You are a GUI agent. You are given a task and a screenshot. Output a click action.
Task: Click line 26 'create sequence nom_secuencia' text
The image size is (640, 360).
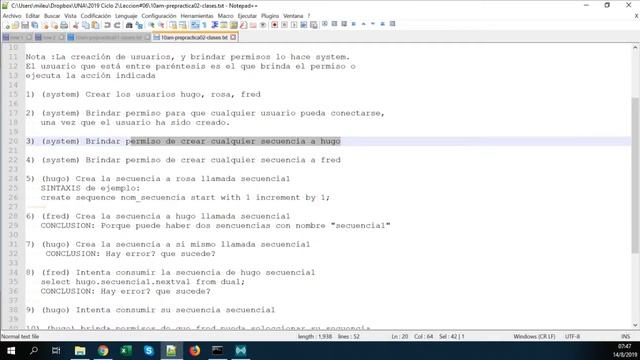point(113,198)
